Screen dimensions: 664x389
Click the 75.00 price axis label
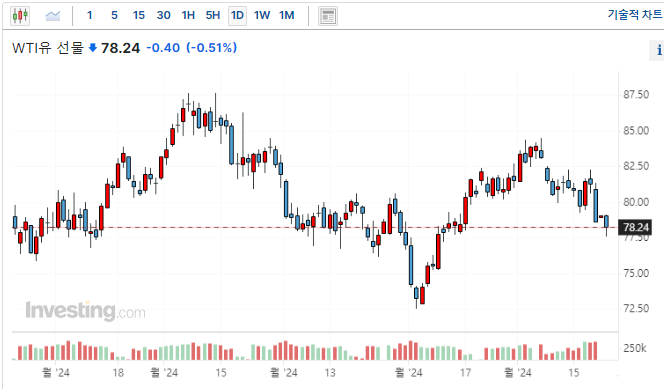(636, 273)
